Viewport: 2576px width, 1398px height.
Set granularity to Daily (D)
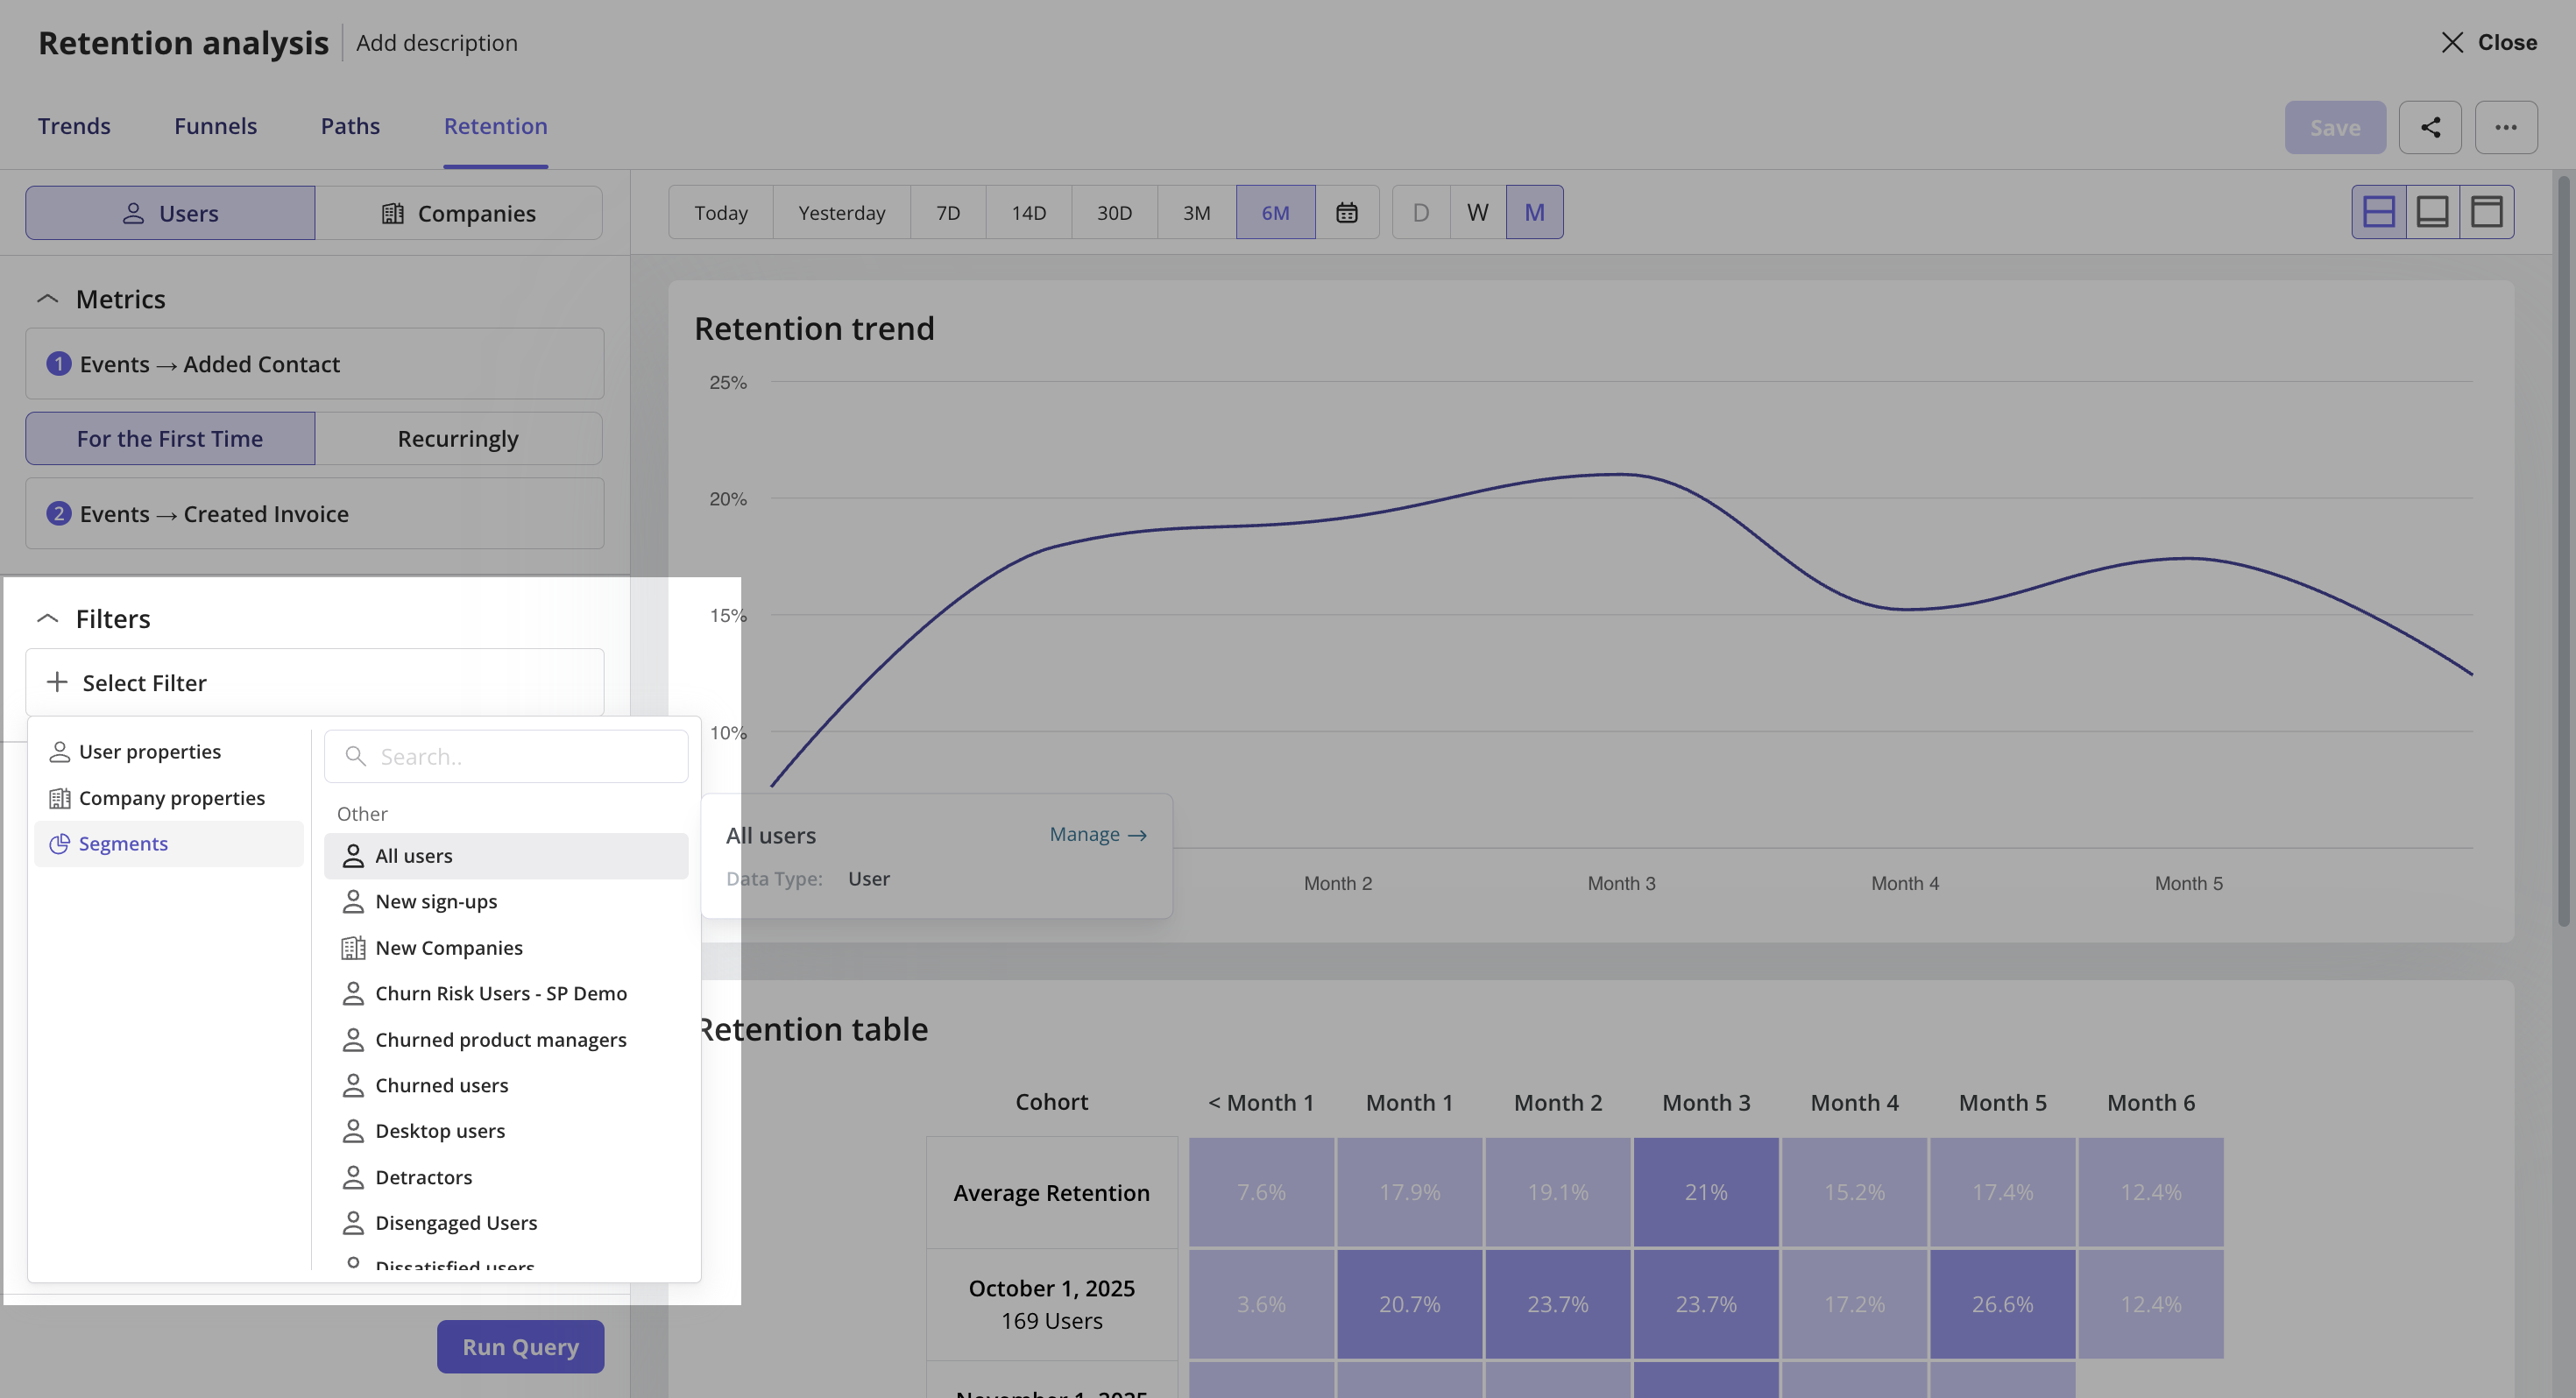(1421, 212)
